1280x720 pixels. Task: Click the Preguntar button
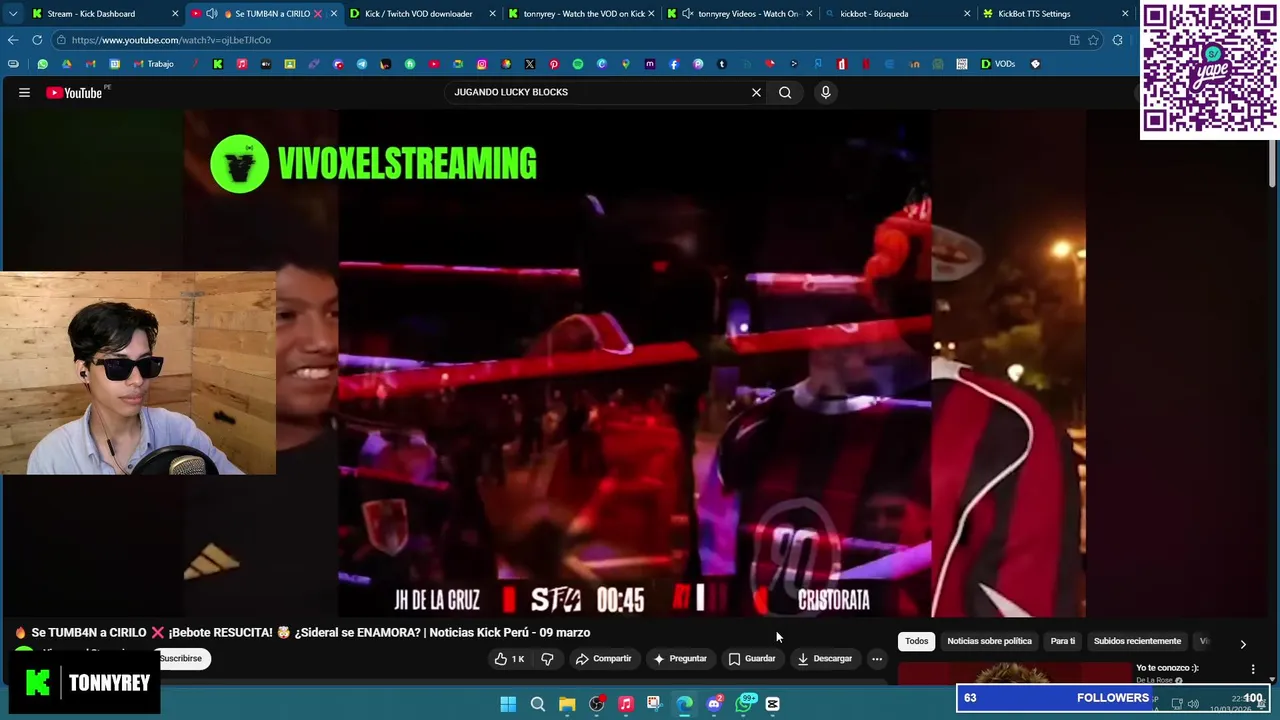(680, 659)
